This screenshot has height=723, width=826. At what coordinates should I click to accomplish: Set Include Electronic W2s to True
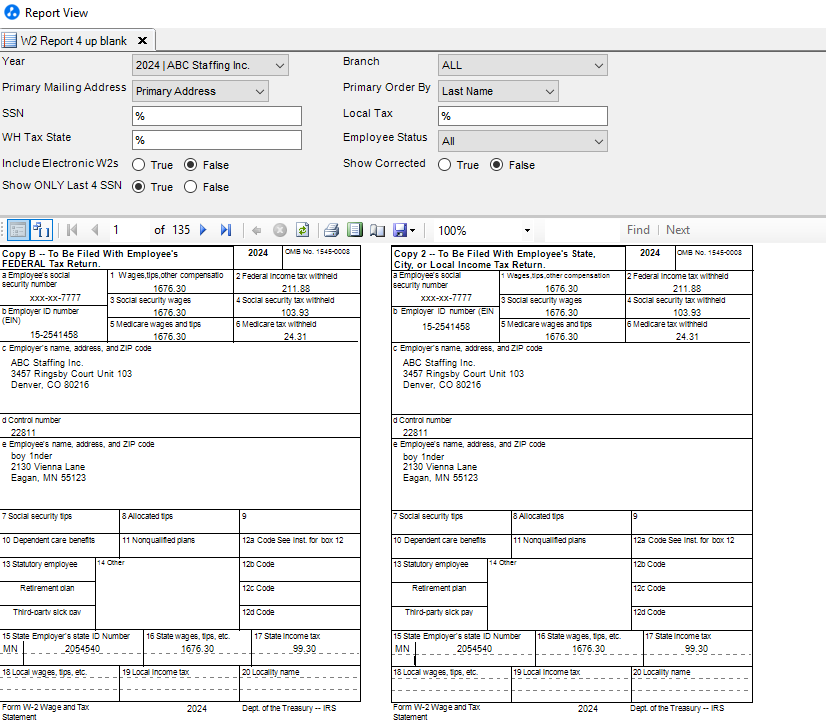coord(139,165)
